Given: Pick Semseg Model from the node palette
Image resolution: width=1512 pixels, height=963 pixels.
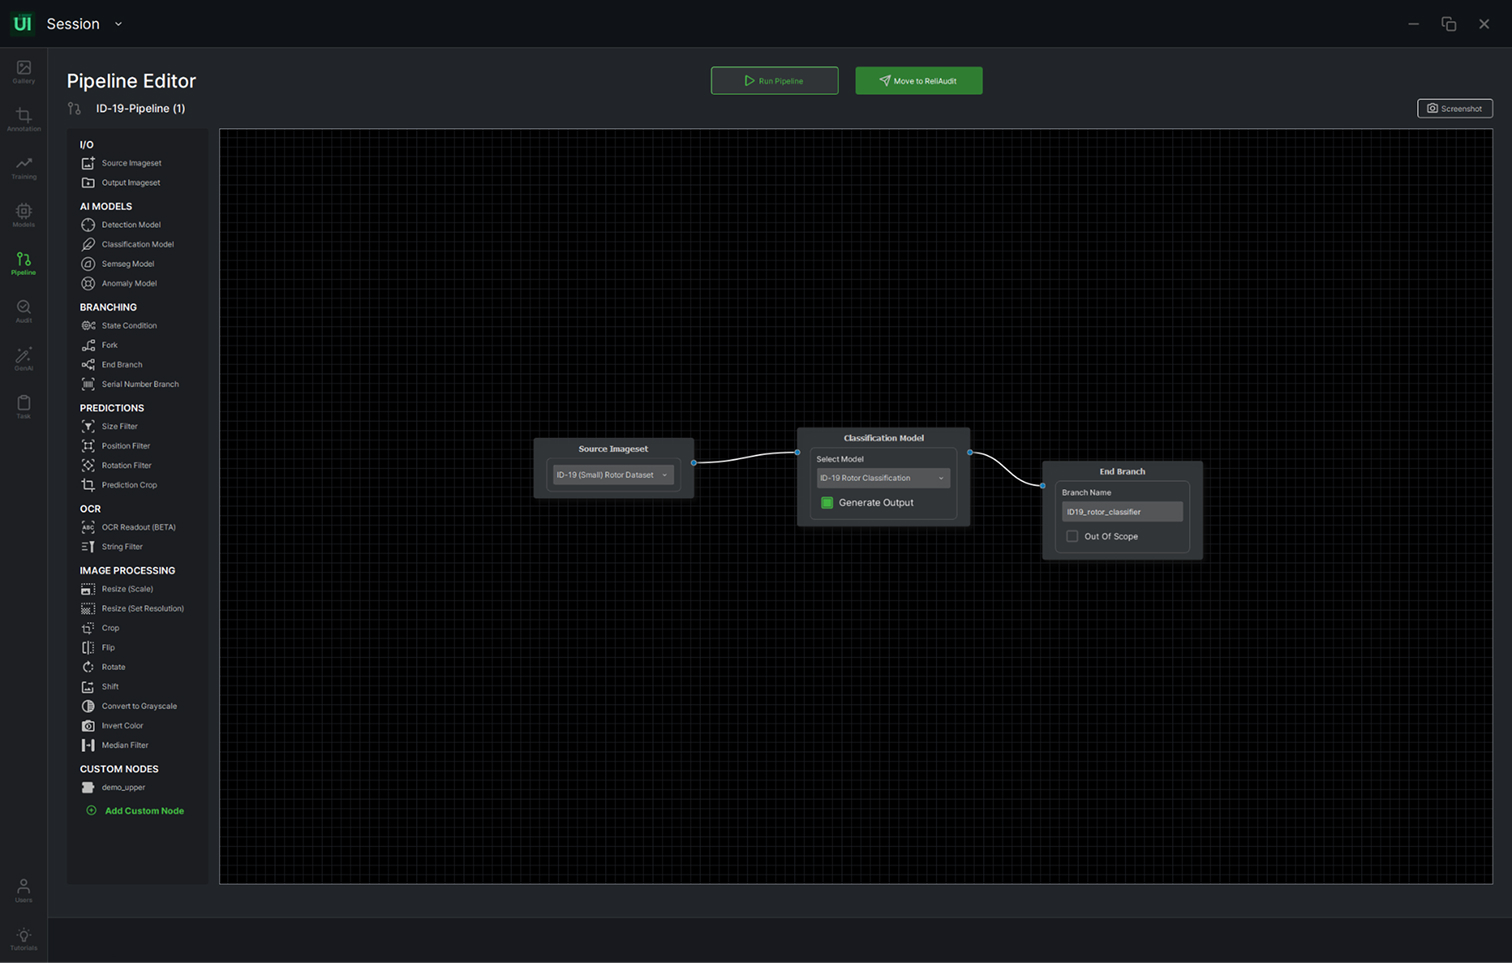Looking at the screenshot, I should [x=118, y=264].
